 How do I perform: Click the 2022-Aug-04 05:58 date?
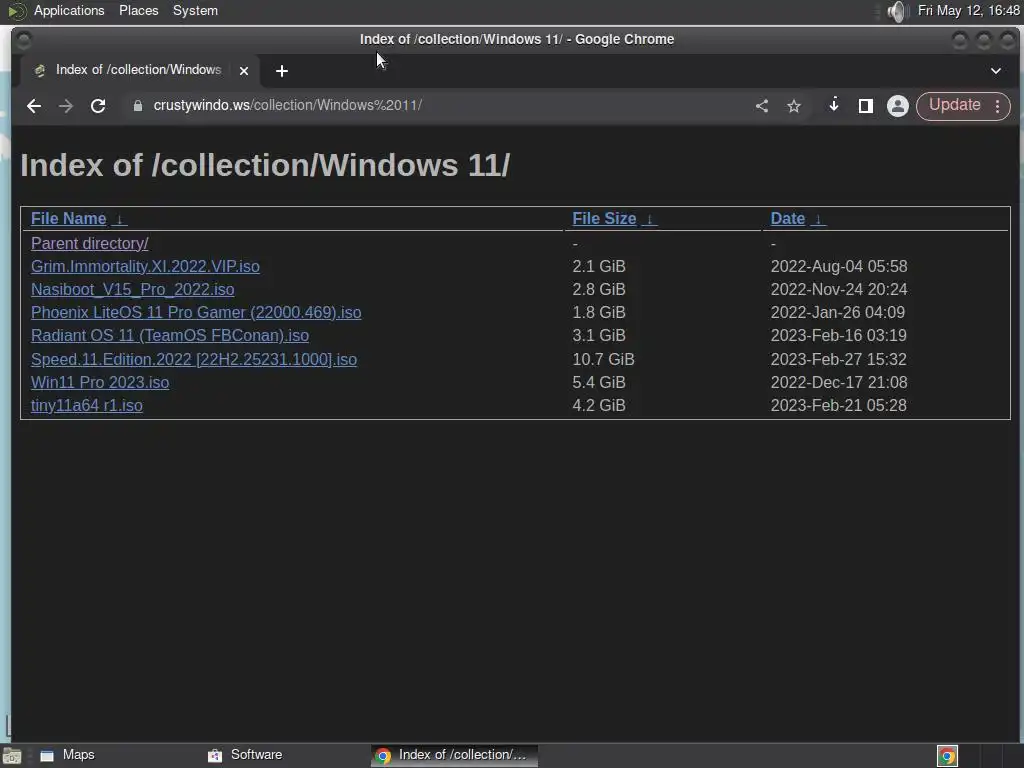(839, 266)
